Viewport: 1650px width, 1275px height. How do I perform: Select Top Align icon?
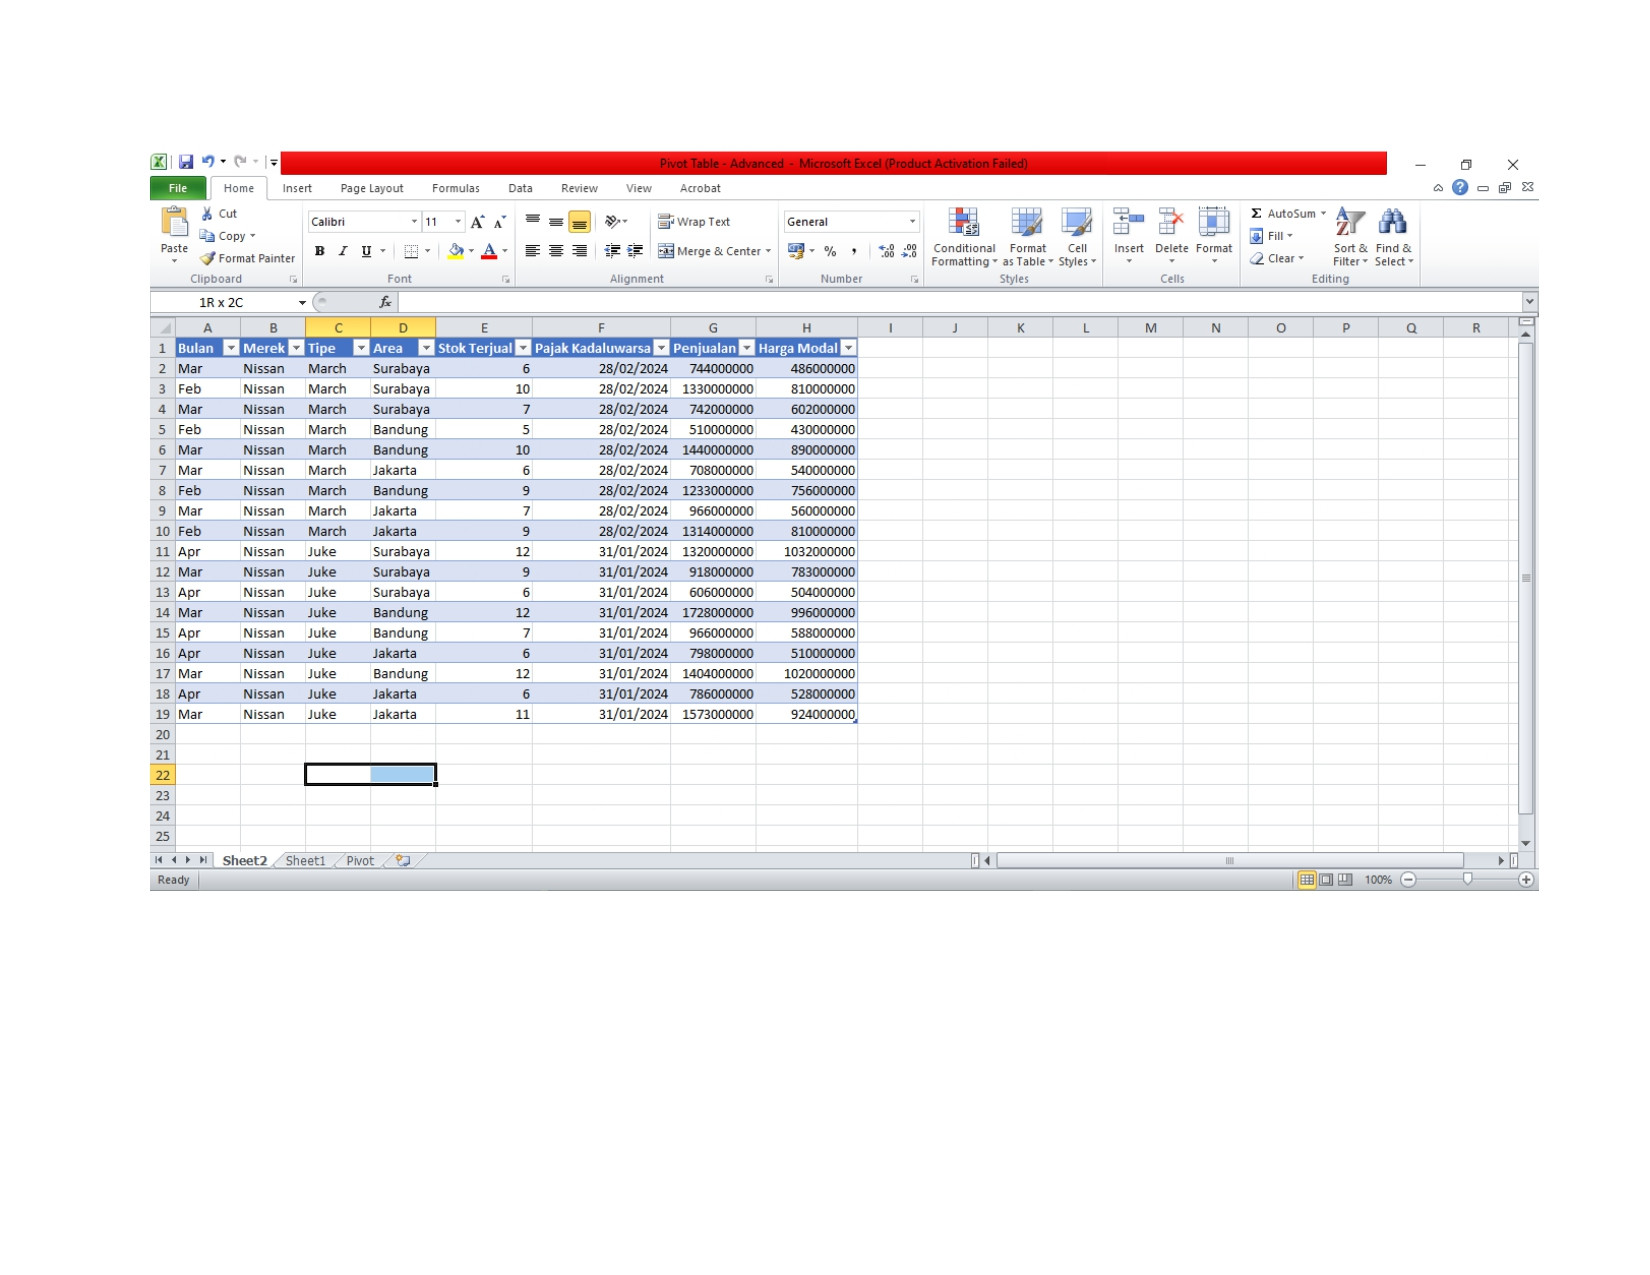pyautogui.click(x=533, y=221)
